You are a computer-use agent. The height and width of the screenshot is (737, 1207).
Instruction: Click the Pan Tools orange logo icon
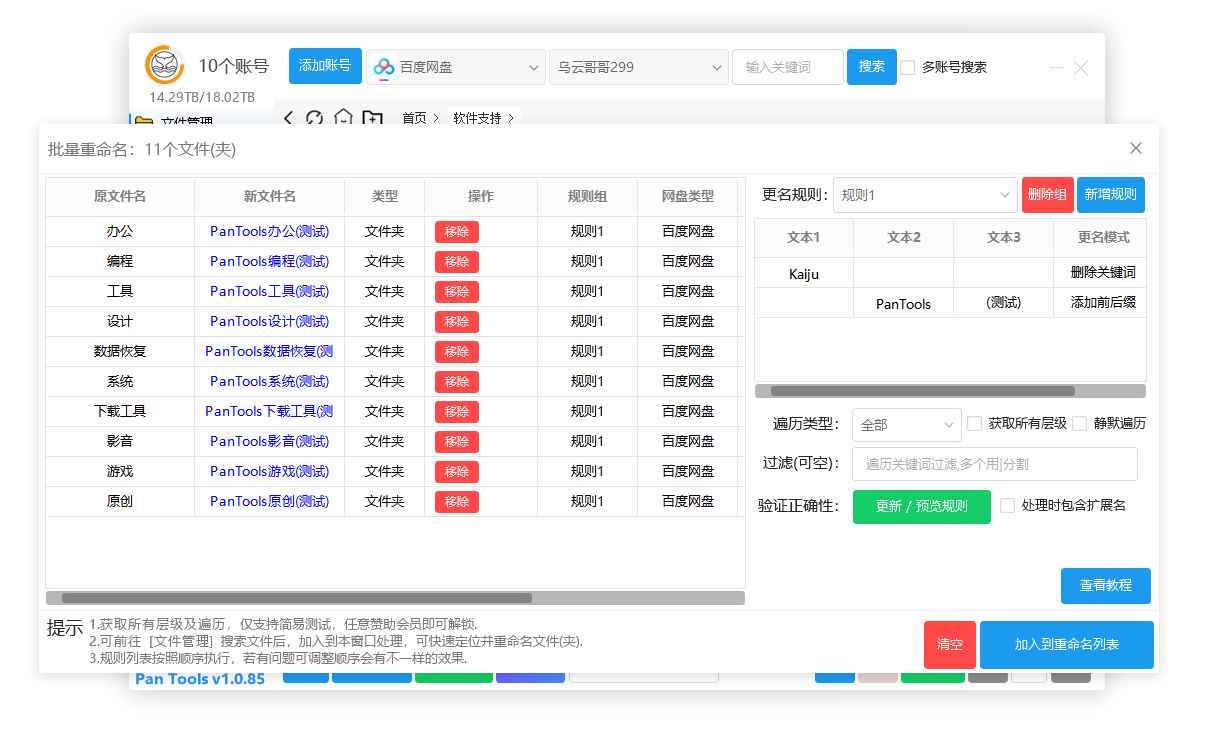tap(164, 64)
